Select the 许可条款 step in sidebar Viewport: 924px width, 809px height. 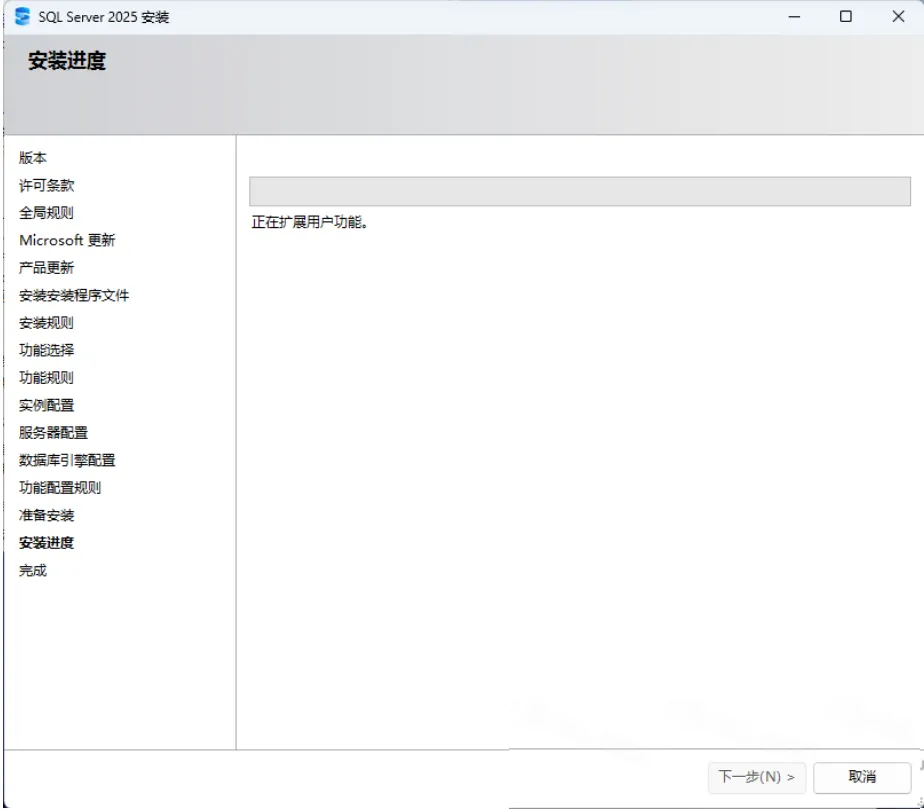coord(47,186)
